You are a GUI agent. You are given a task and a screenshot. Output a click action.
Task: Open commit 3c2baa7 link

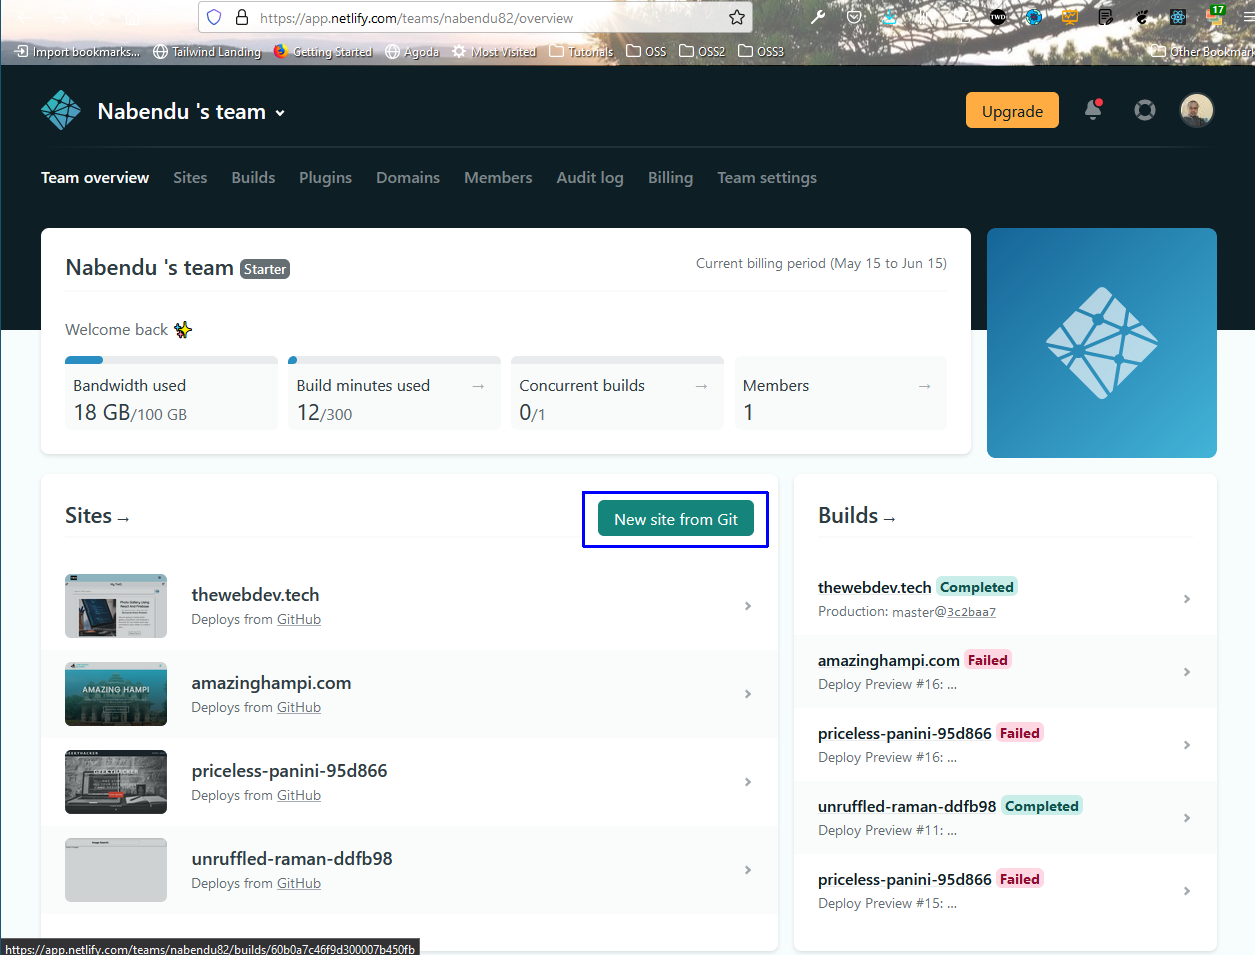(971, 612)
